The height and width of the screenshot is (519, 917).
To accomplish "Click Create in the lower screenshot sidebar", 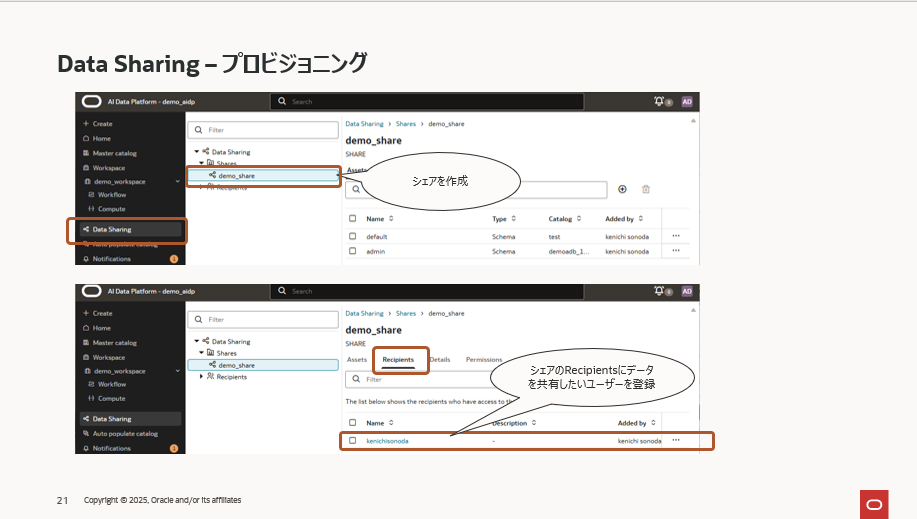I will point(98,313).
